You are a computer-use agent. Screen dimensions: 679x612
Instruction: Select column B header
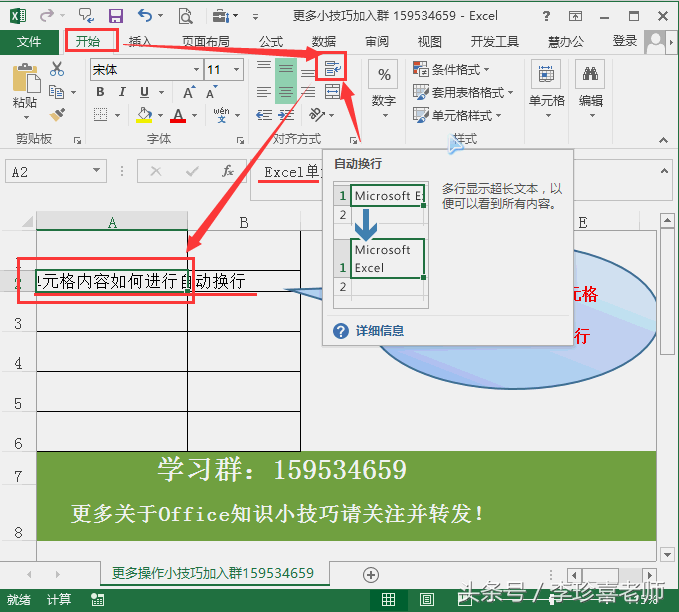click(x=244, y=222)
